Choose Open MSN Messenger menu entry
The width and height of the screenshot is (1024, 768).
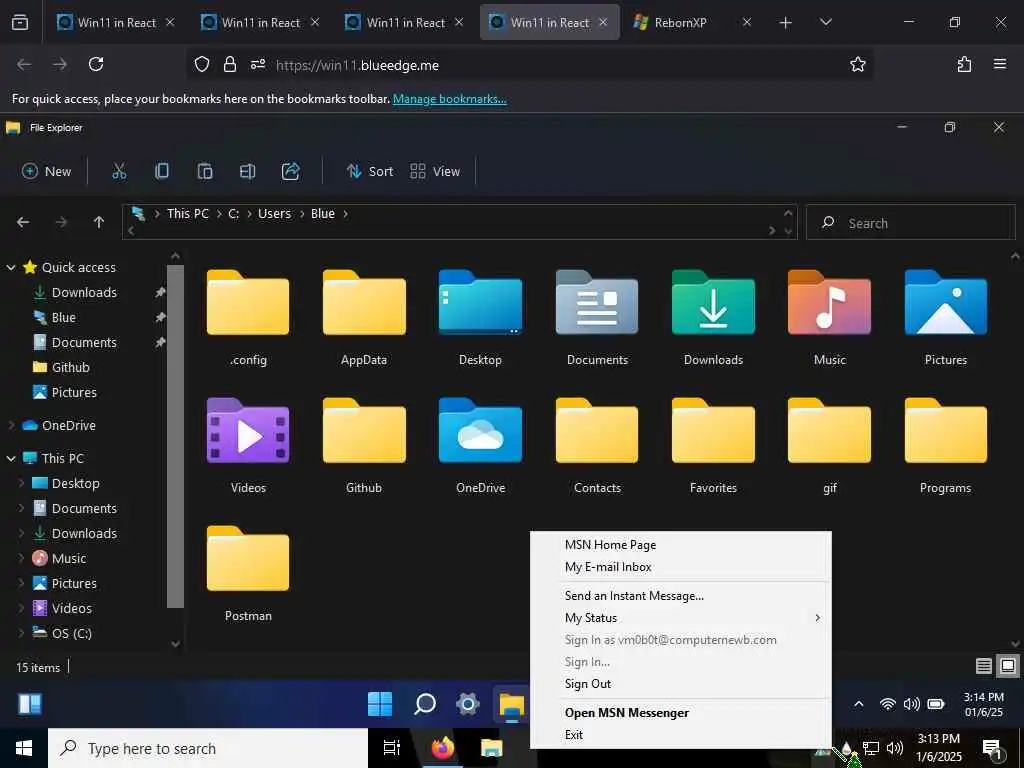[x=680, y=712]
